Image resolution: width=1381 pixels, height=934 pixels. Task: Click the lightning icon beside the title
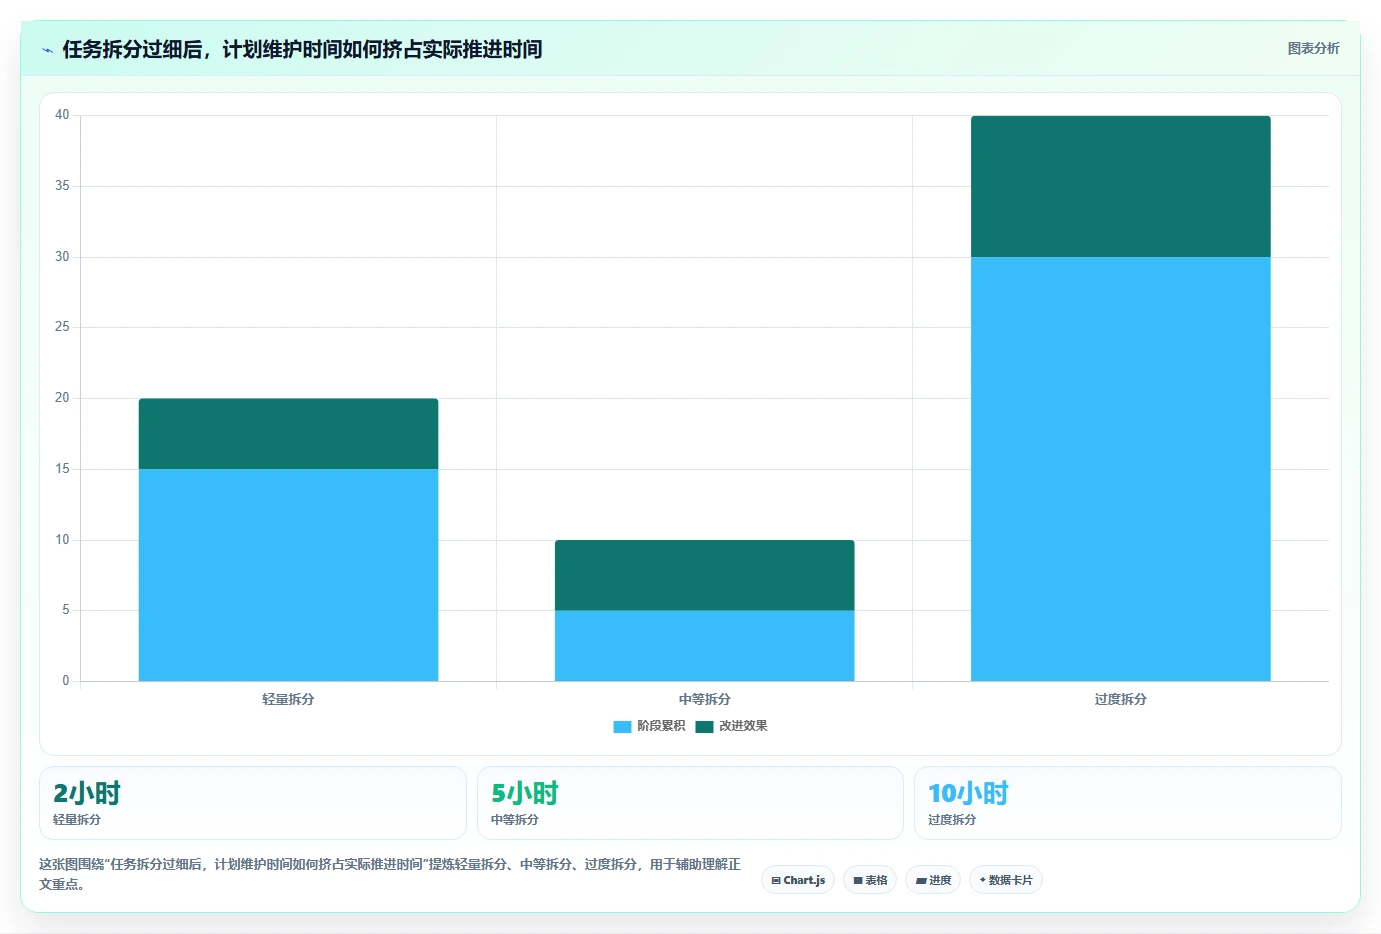[47, 50]
